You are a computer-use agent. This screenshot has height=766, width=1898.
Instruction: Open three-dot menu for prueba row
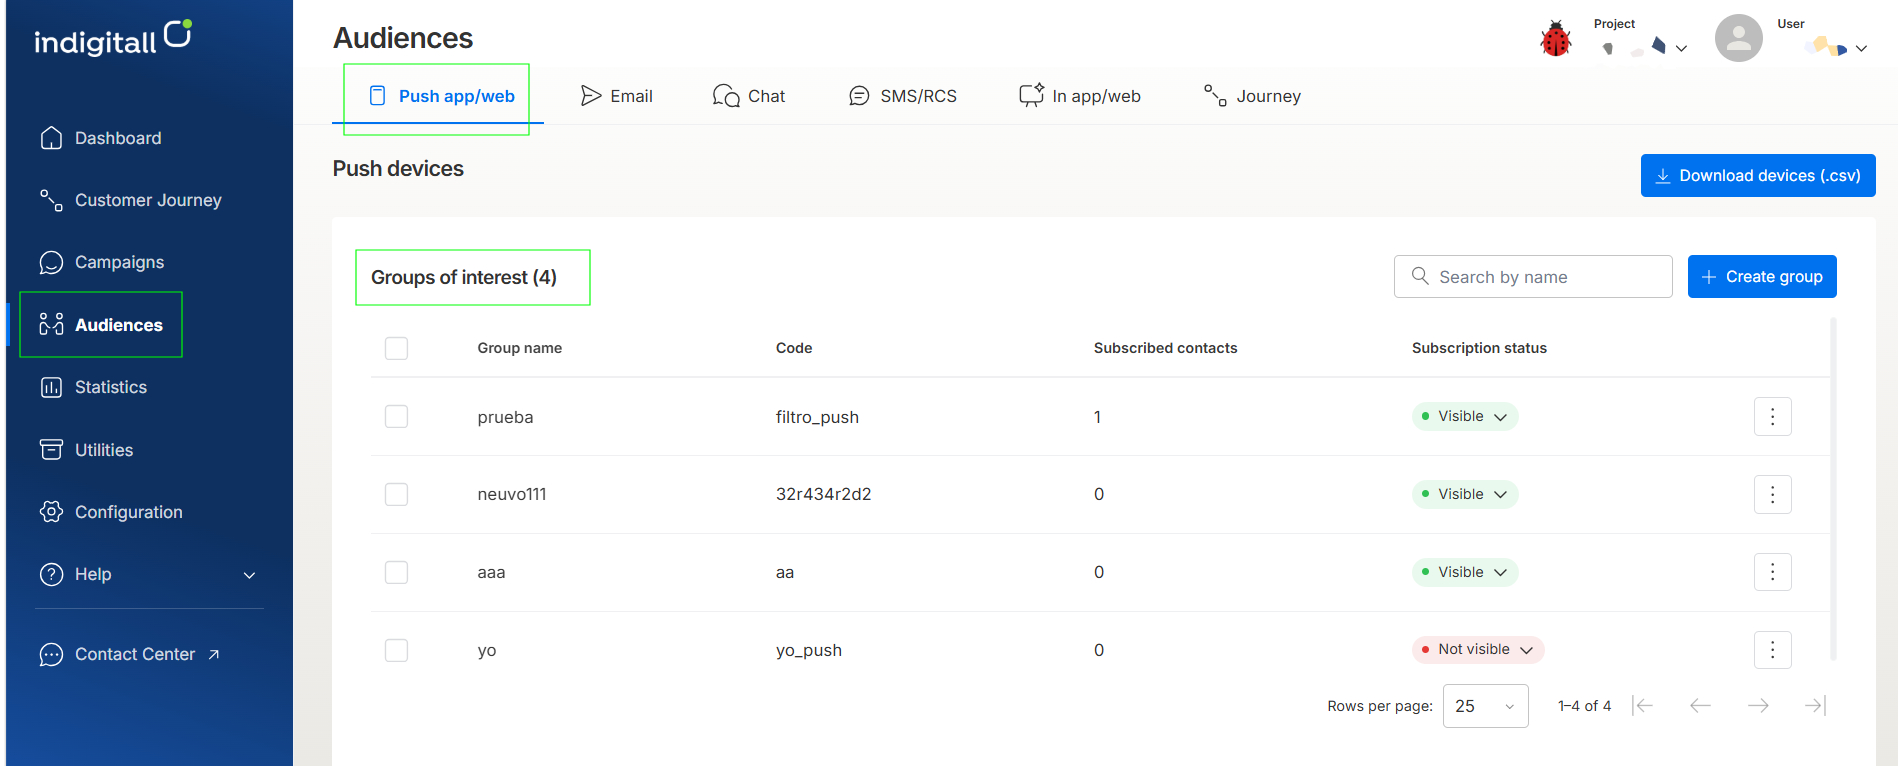(1772, 416)
